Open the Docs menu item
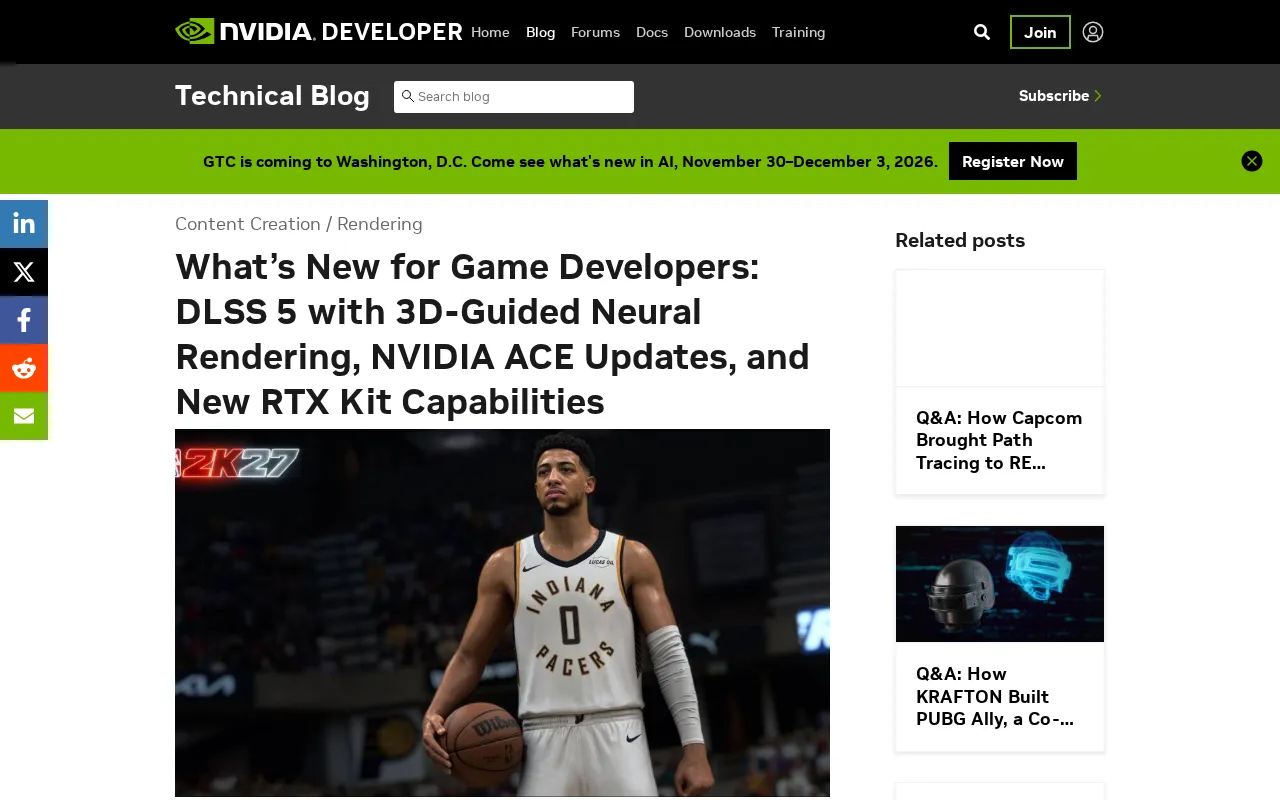The width and height of the screenshot is (1280, 800). (x=652, y=32)
